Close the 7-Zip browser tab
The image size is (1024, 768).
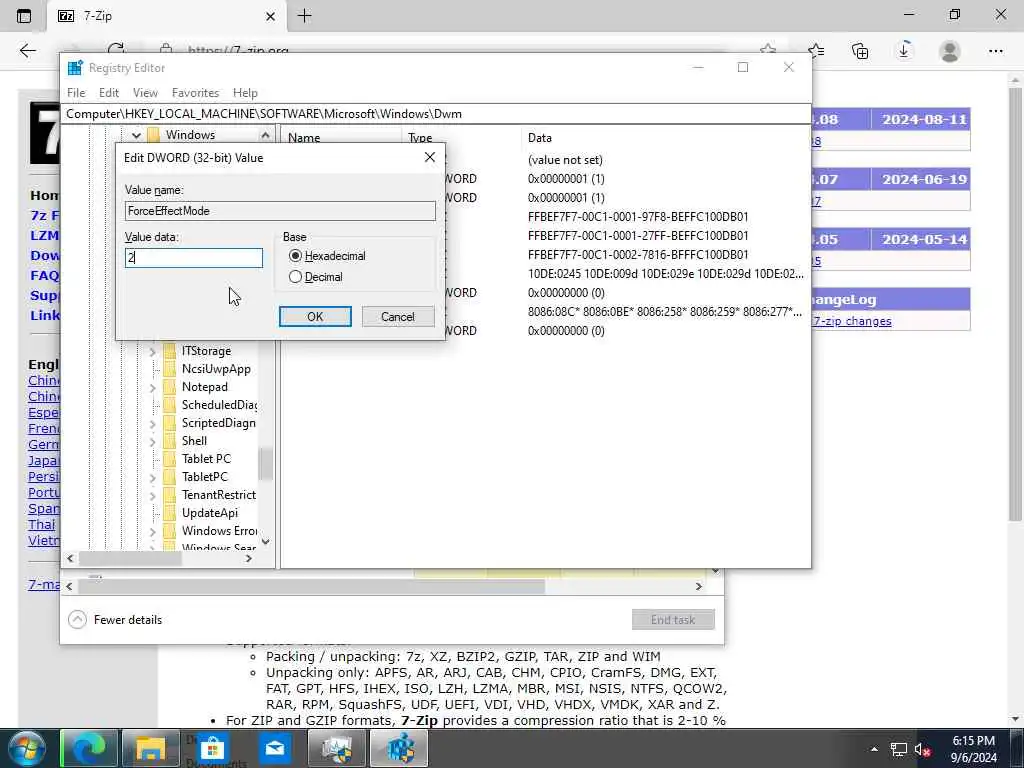pyautogui.click(x=270, y=16)
